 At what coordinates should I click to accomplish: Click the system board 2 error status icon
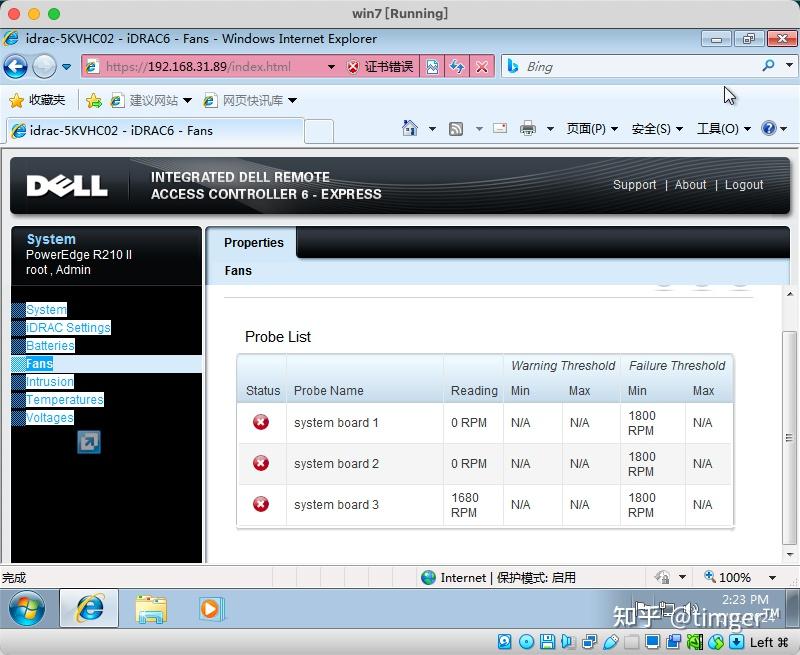click(x=261, y=463)
